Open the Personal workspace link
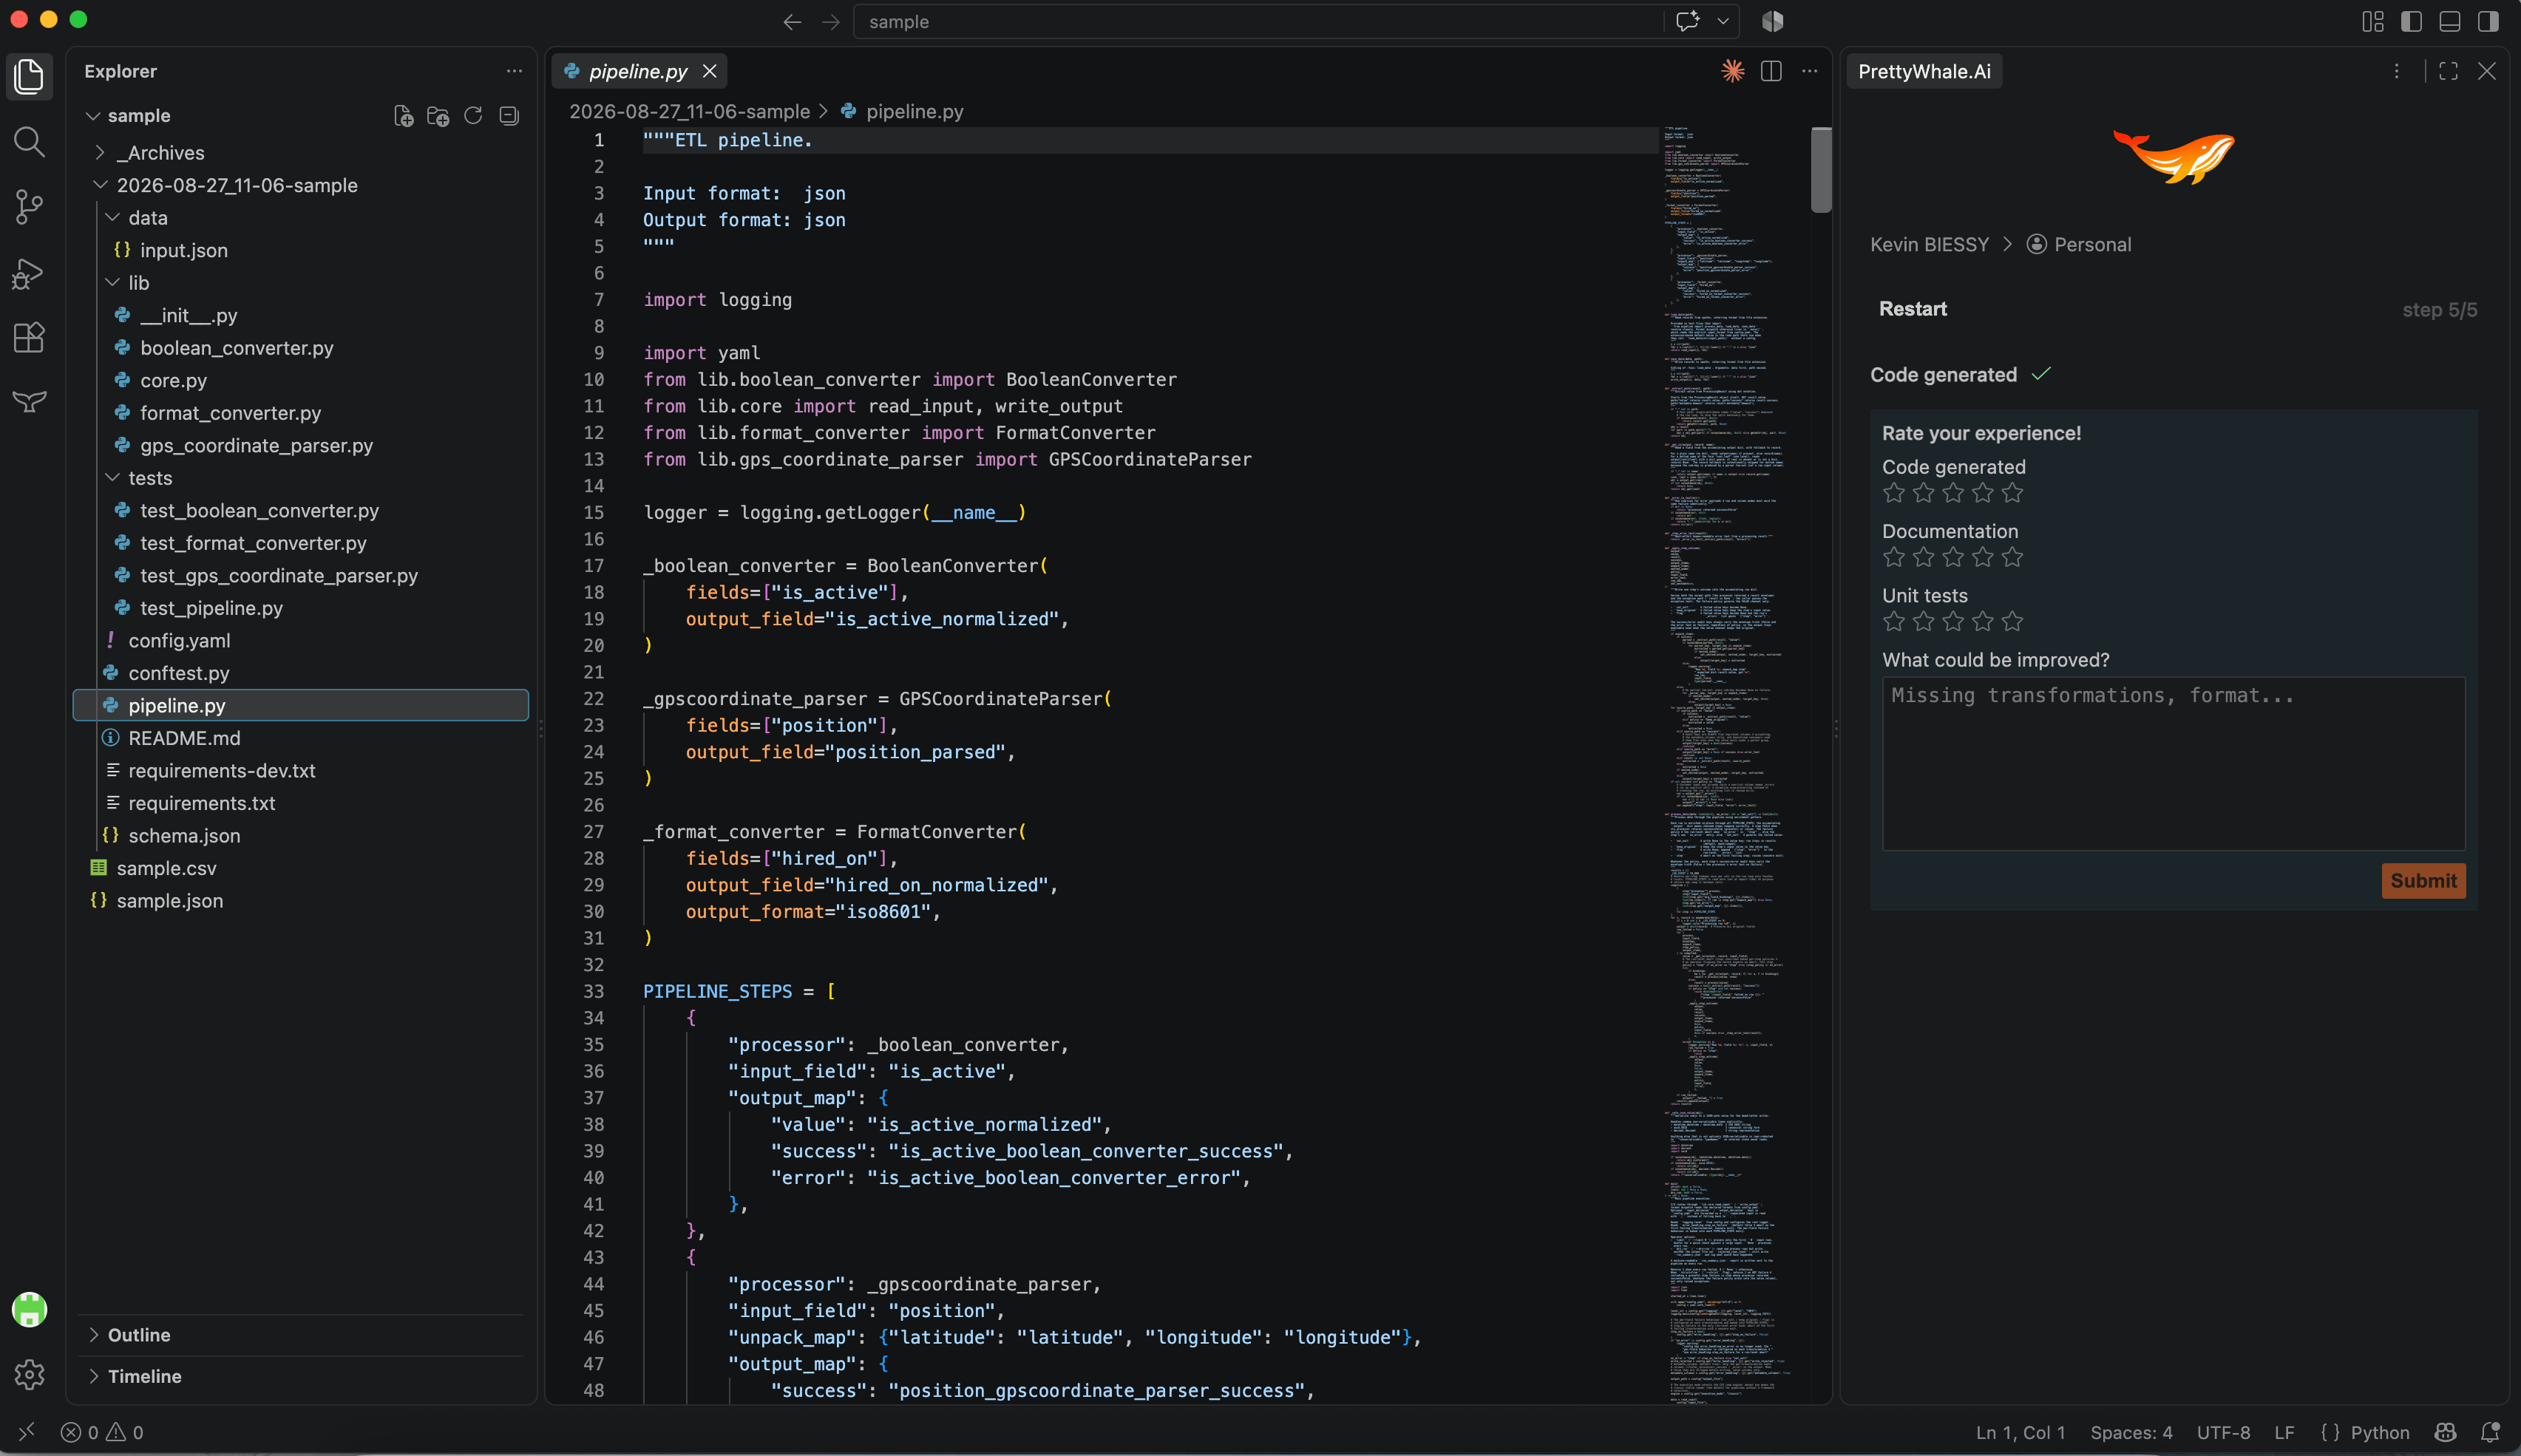Screen dimensions: 2521x1456 (2079, 245)
